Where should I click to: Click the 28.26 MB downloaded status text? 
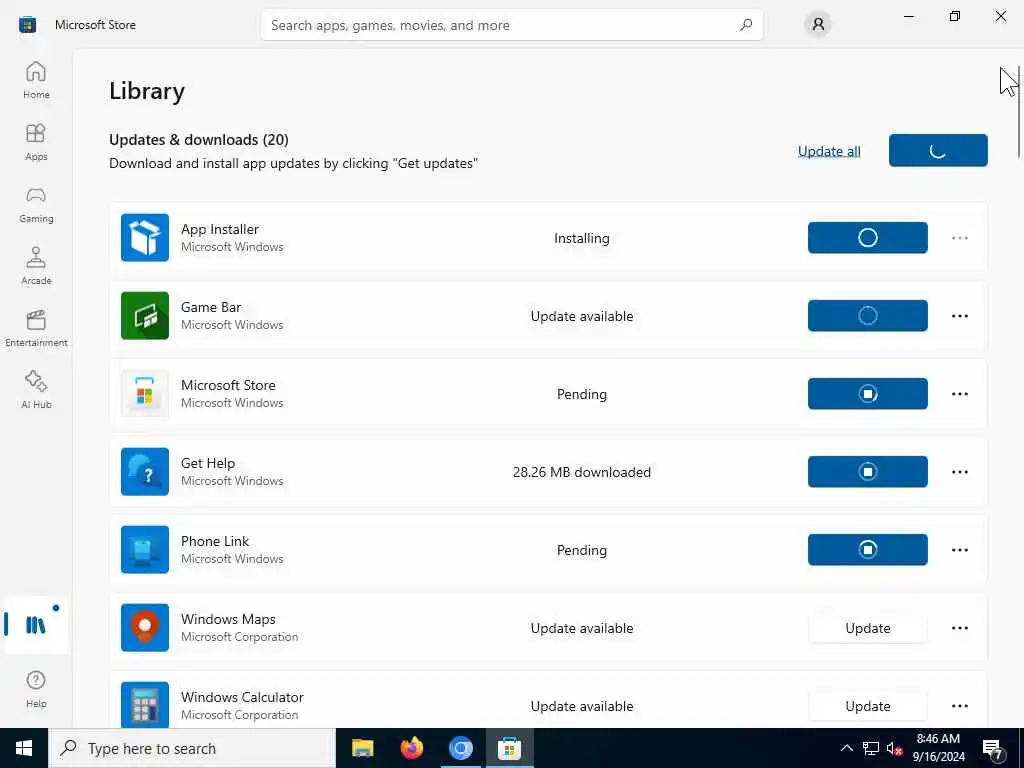(581, 472)
